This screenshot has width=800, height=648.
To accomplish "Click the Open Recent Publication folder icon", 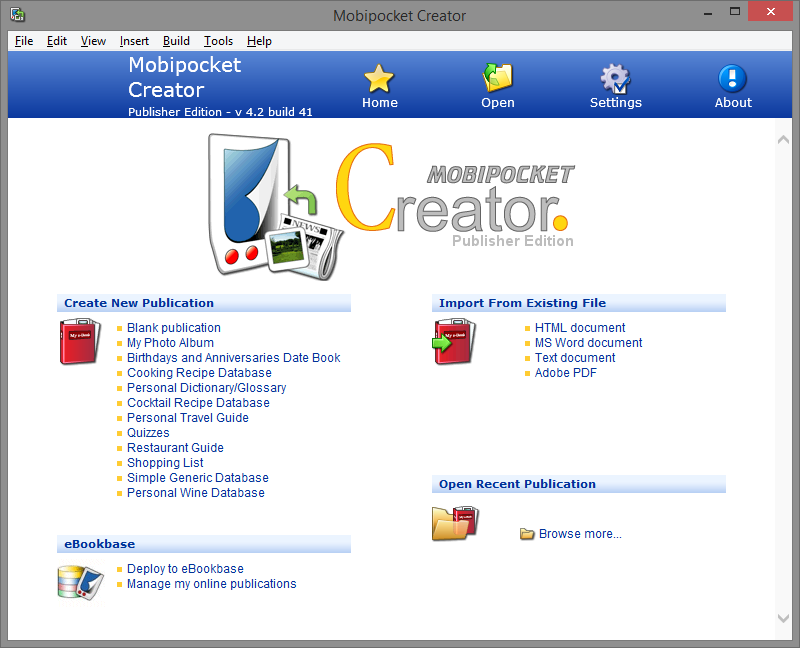I will coord(455,523).
